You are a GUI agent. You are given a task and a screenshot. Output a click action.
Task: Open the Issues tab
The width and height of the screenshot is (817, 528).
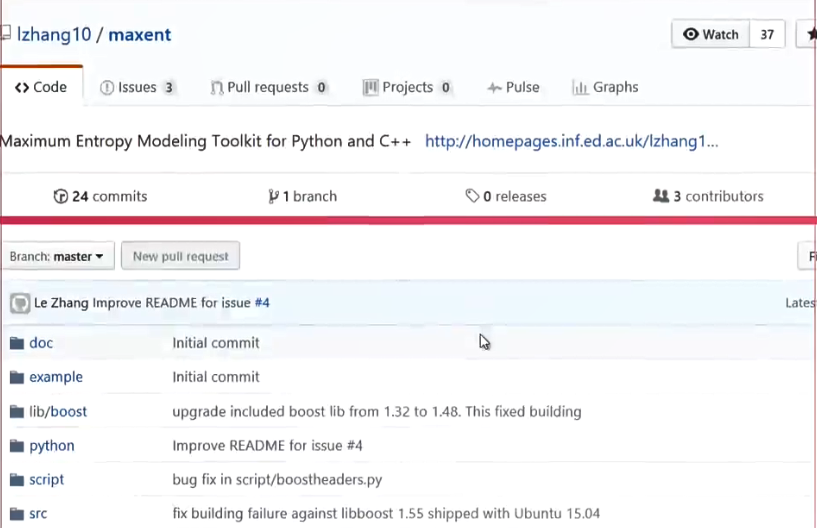click(137, 87)
